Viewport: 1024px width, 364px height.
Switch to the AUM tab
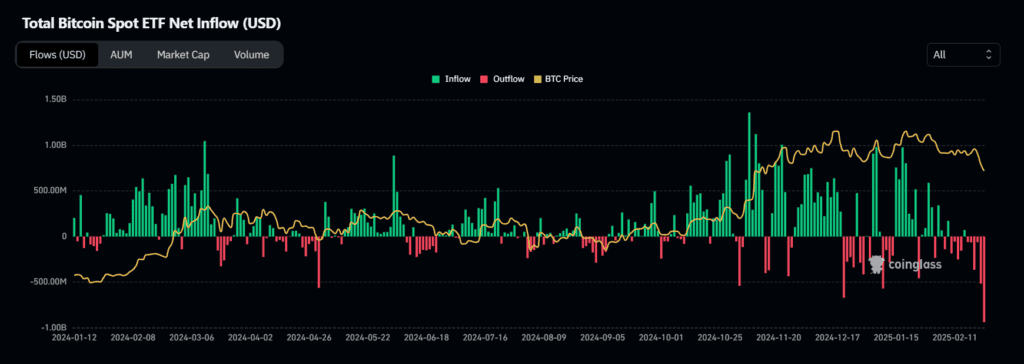tap(121, 55)
